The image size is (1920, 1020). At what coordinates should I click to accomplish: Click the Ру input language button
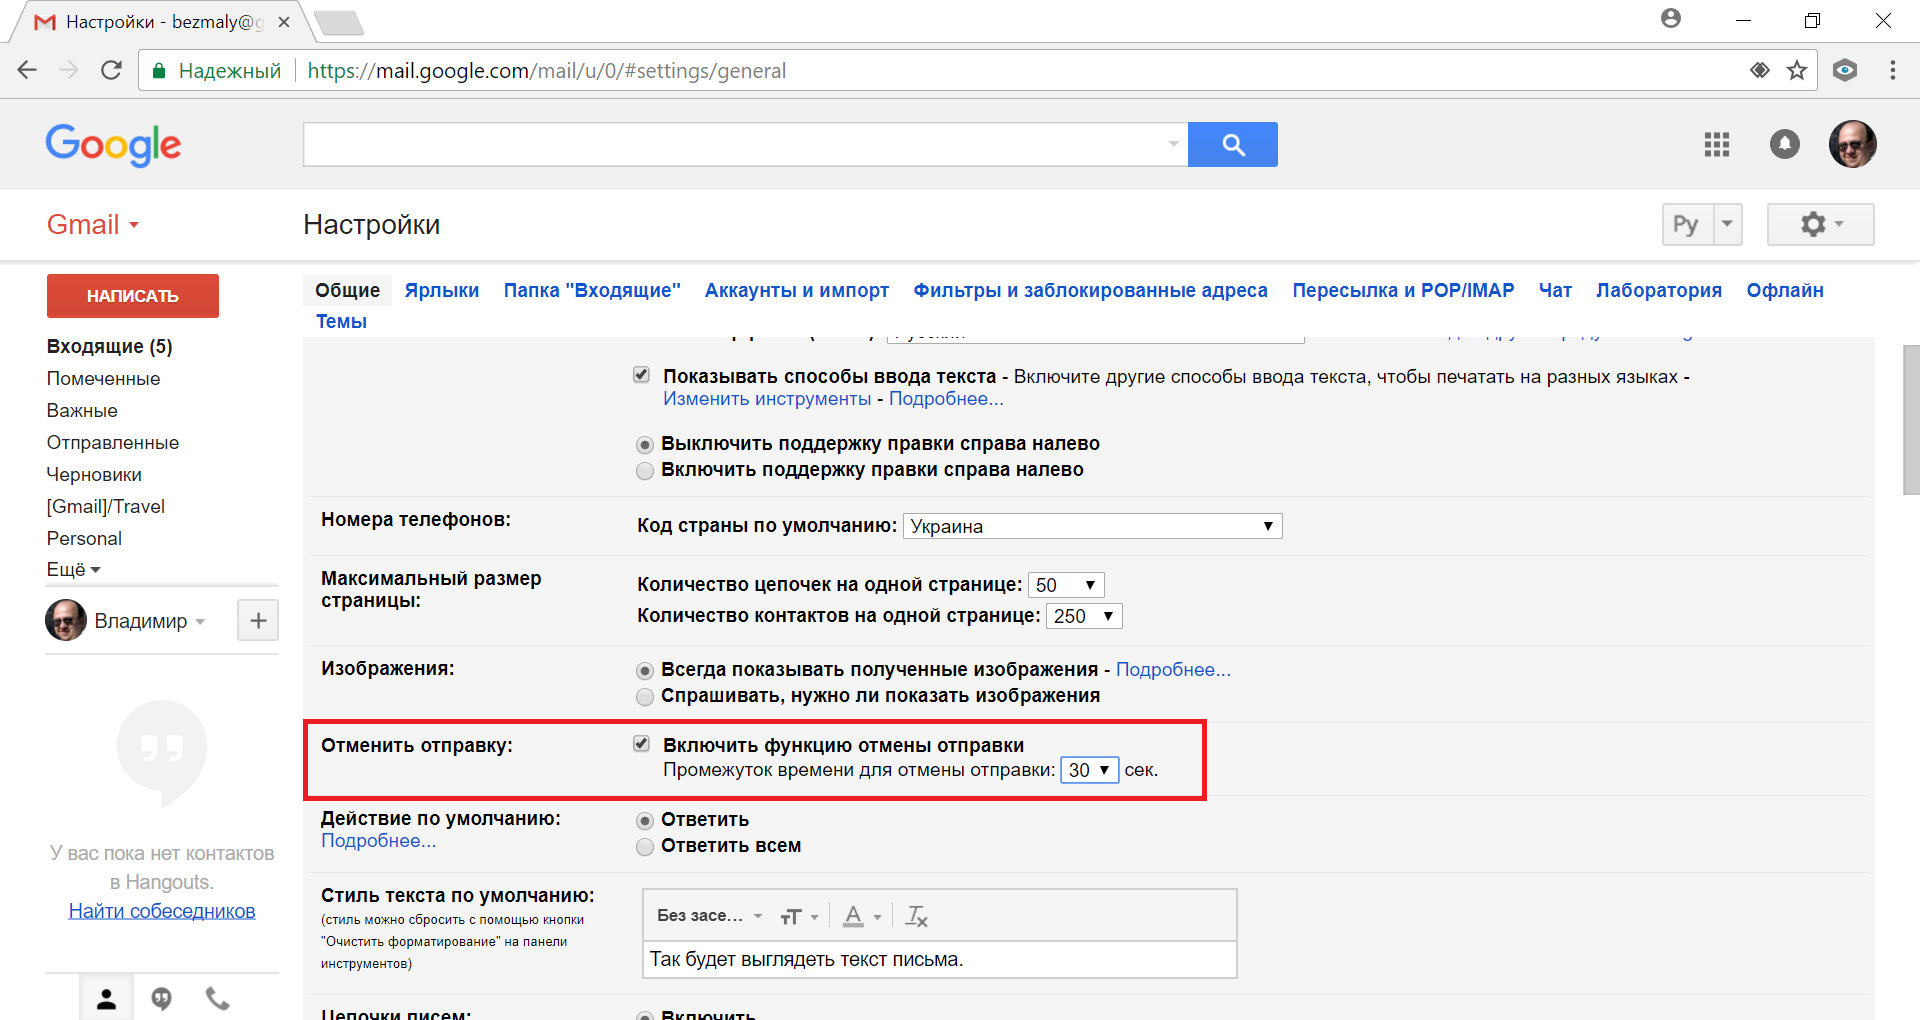coord(1687,224)
